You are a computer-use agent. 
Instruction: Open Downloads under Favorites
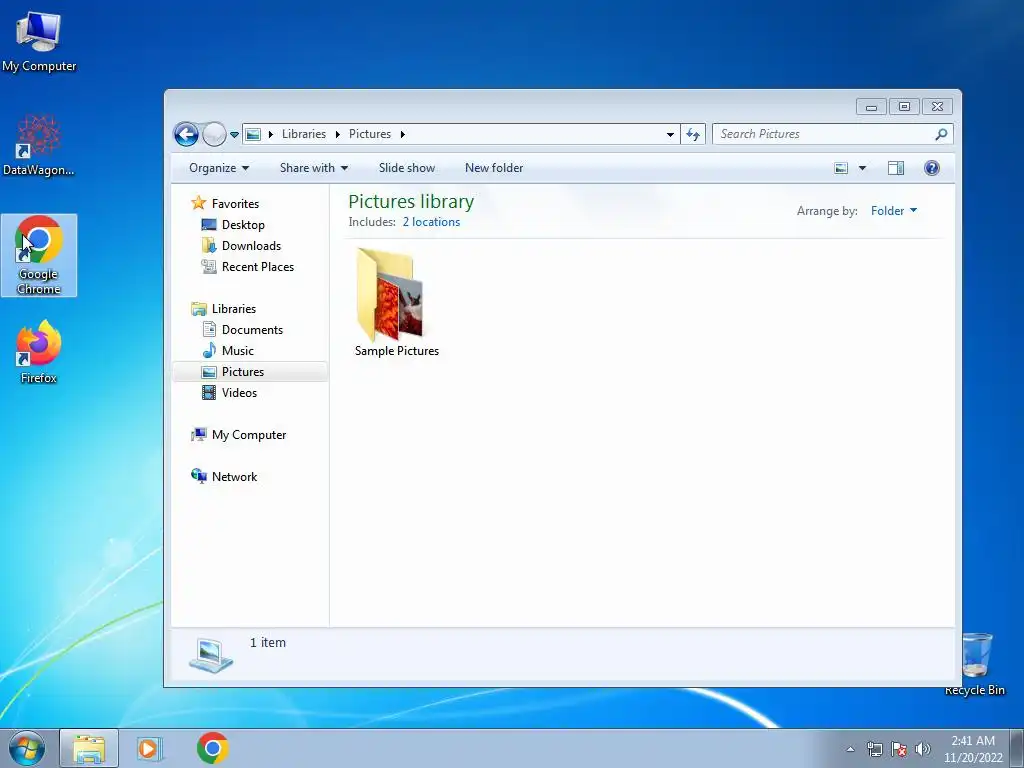pyautogui.click(x=251, y=246)
